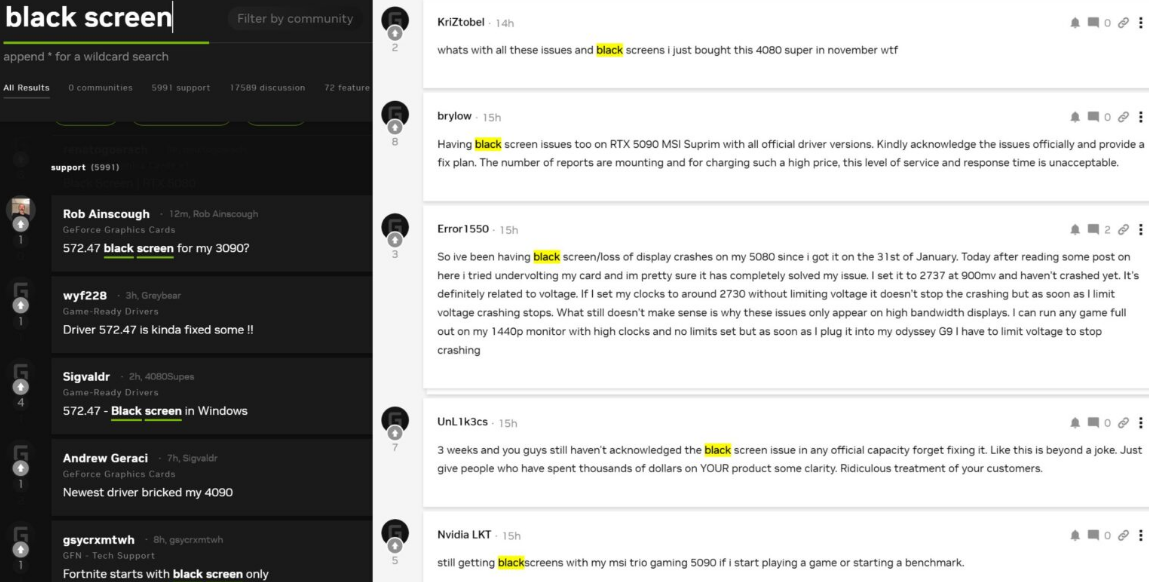Toggle upvote on brylow's comment

pos(396,127)
